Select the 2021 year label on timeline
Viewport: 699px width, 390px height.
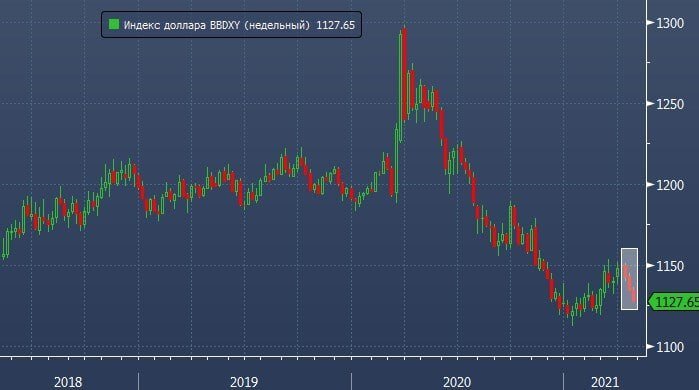605,382
